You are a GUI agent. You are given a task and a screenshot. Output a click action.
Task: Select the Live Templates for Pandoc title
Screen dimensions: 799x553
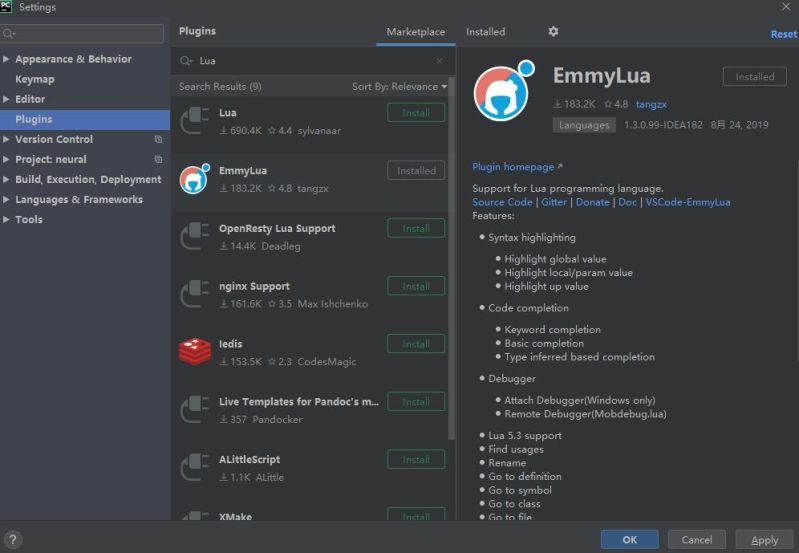[x=299, y=402]
